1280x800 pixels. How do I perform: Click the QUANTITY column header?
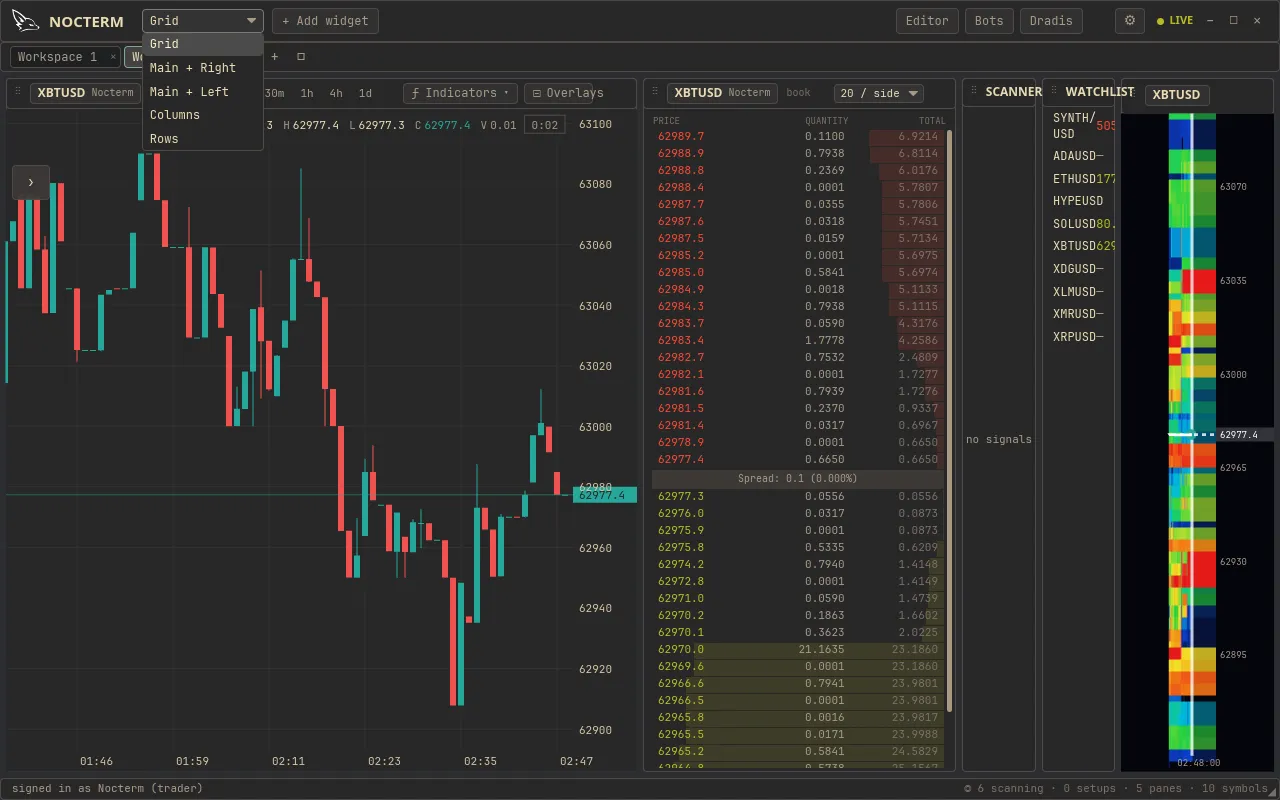(x=827, y=121)
